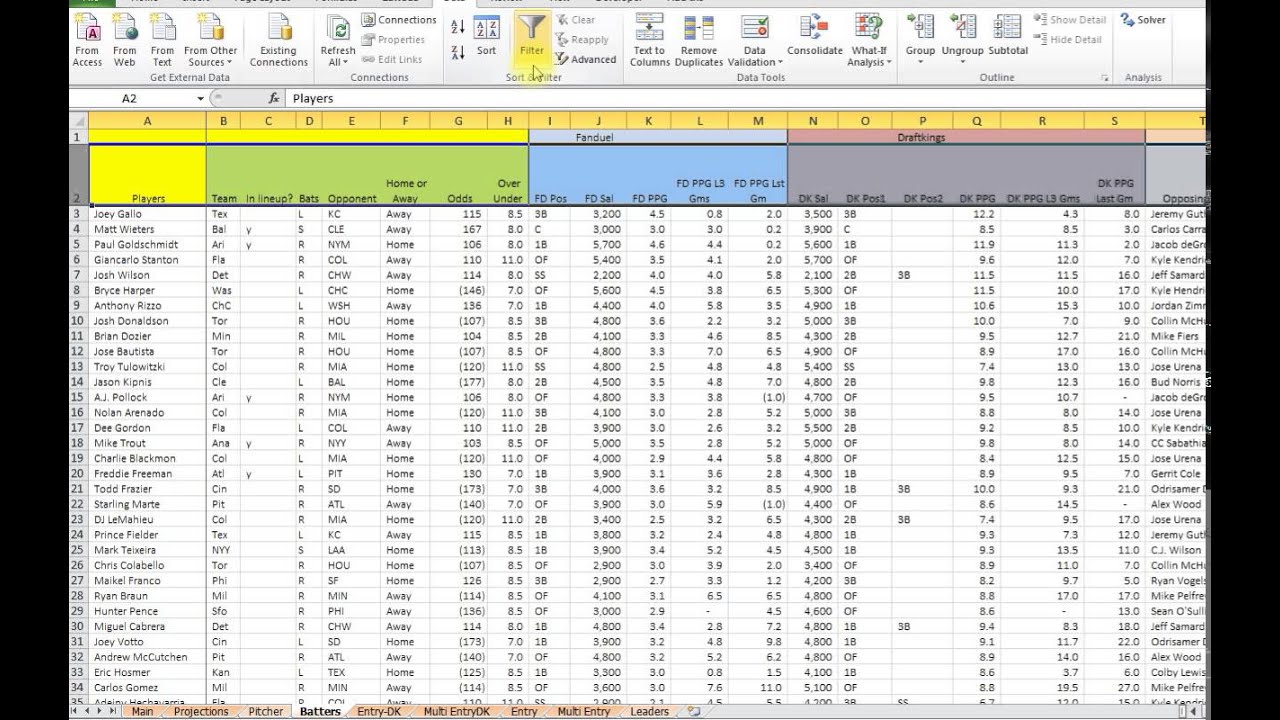Click Remove Duplicates
Image resolution: width=1280 pixels, height=720 pixels.
(x=699, y=41)
